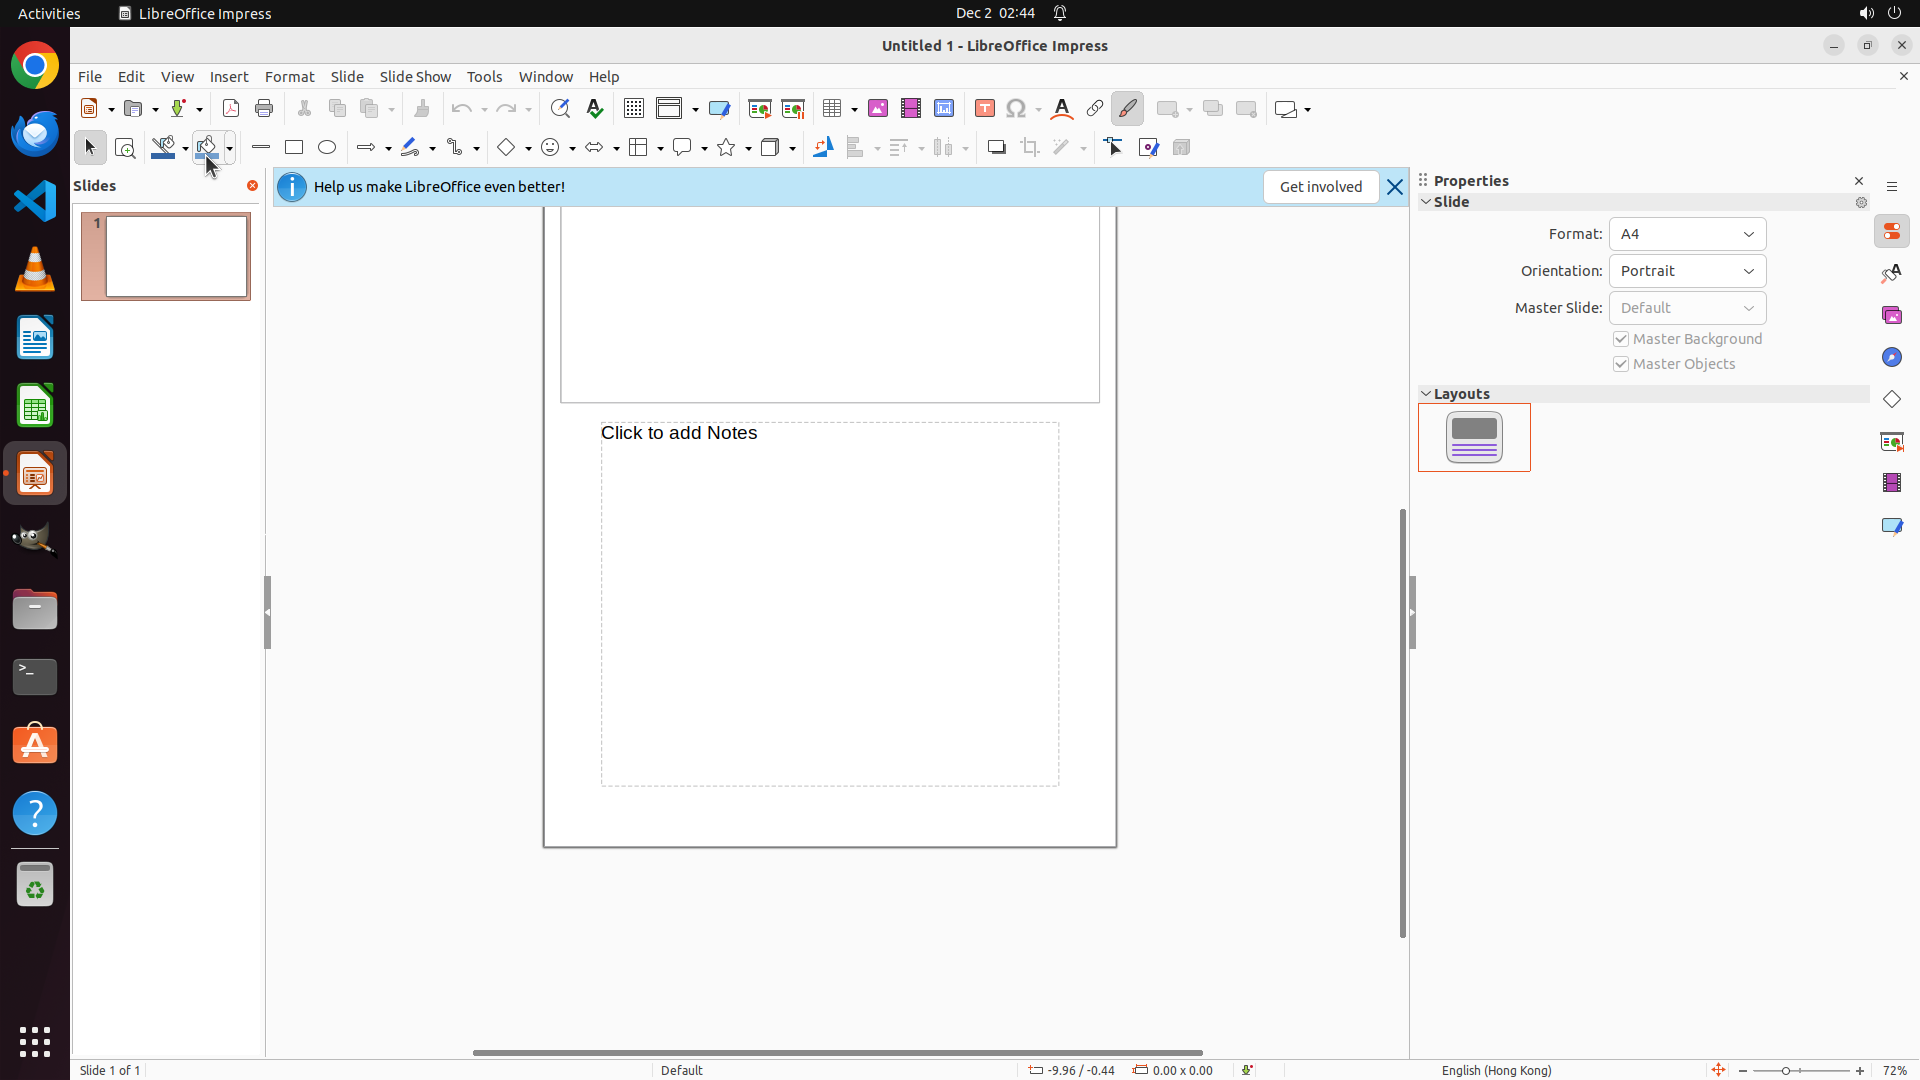Uncheck the Master Objects checkbox
The height and width of the screenshot is (1080, 1920).
pyautogui.click(x=1621, y=365)
